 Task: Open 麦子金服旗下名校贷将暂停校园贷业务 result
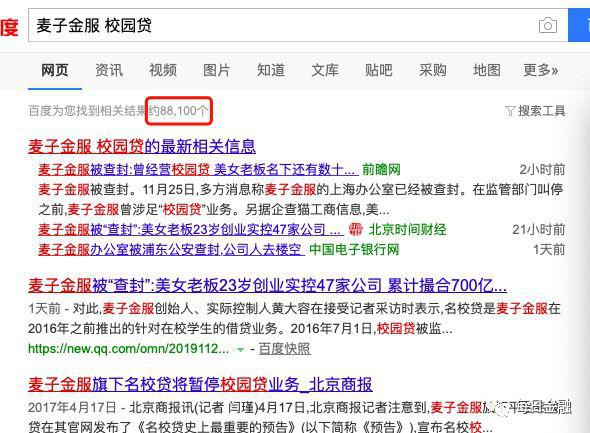[x=200, y=384]
